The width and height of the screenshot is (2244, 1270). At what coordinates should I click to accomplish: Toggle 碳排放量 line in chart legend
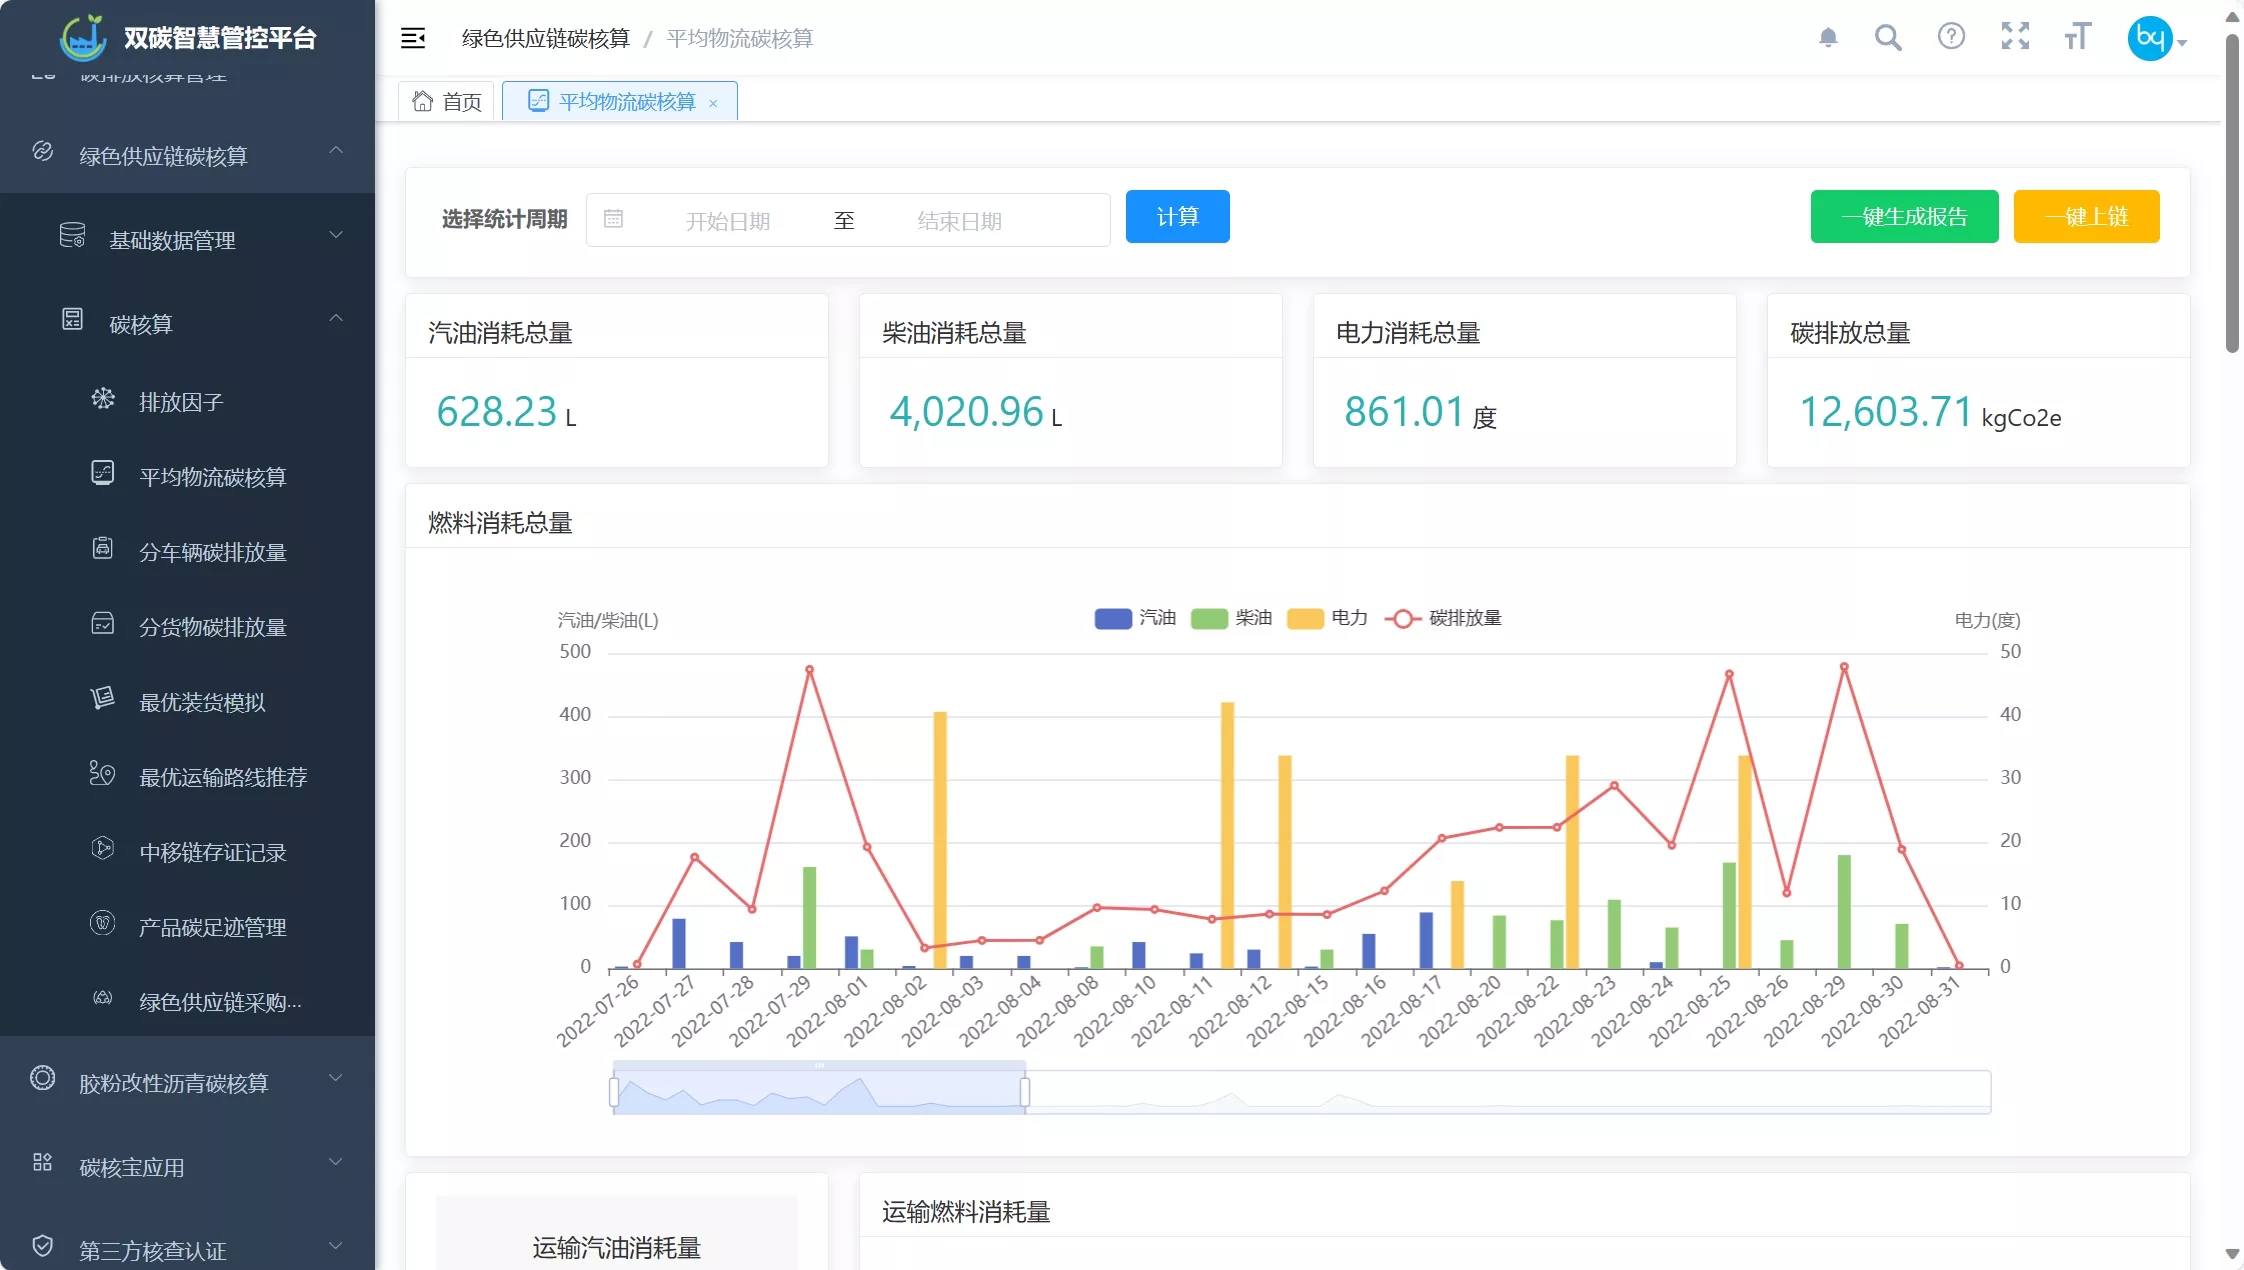pyautogui.click(x=1443, y=618)
